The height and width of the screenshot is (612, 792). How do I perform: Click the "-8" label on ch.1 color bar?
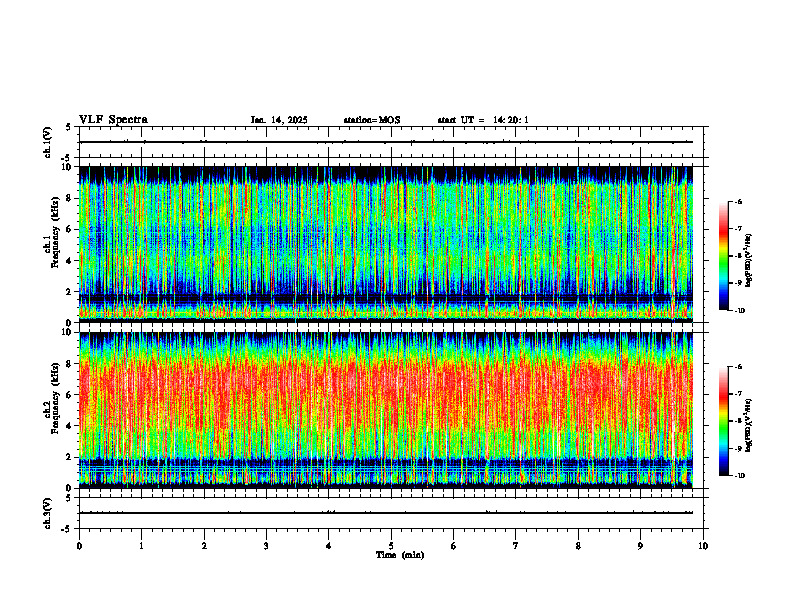pyautogui.click(x=738, y=256)
